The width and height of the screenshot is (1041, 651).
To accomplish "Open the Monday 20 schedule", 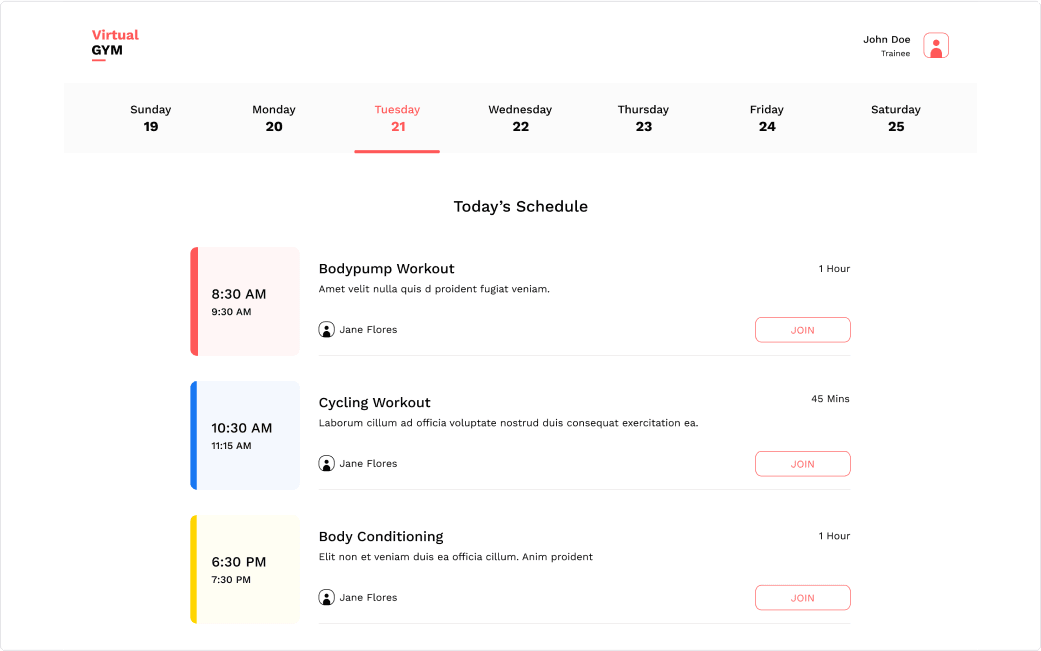I will click(x=273, y=118).
